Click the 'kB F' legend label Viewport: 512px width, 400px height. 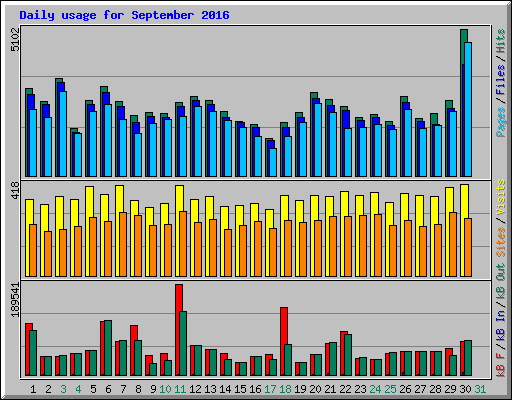[x=501, y=365]
